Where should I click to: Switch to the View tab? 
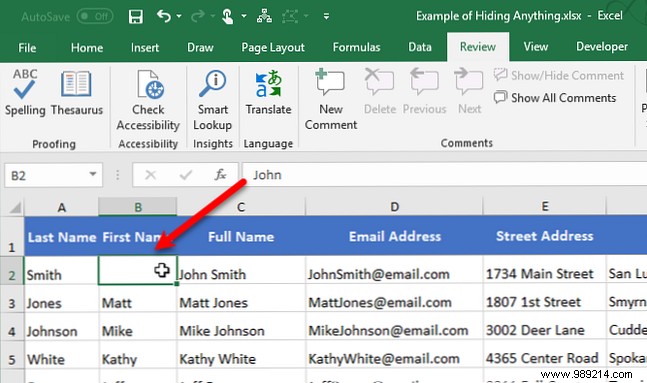536,47
